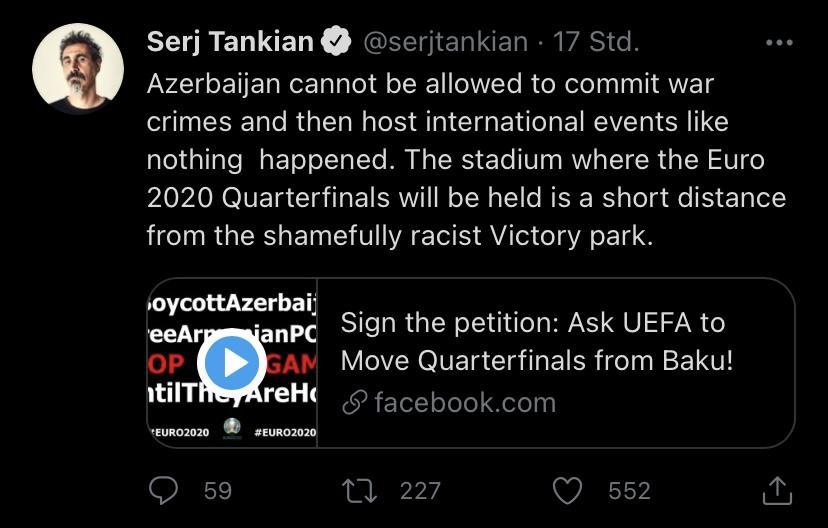Open Serj Tankian's profile picture
This screenshot has height=528, width=828.
pyautogui.click(x=77, y=68)
